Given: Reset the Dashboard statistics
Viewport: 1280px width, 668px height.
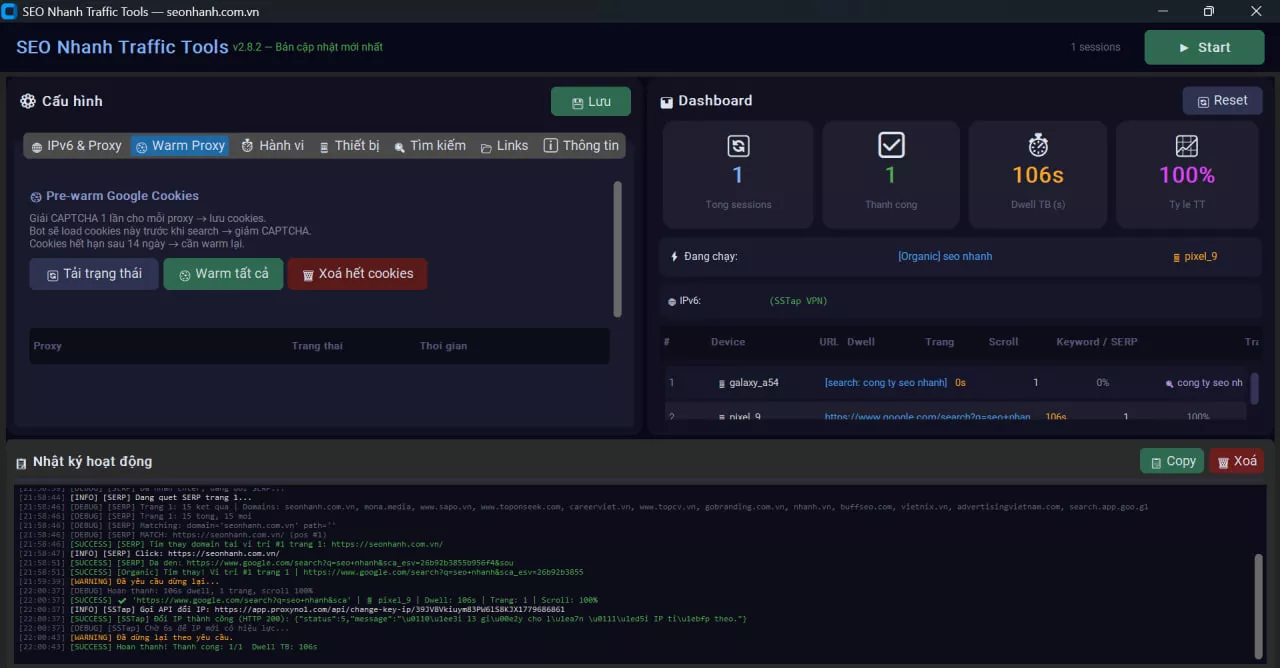Looking at the screenshot, I should pyautogui.click(x=1222, y=101).
